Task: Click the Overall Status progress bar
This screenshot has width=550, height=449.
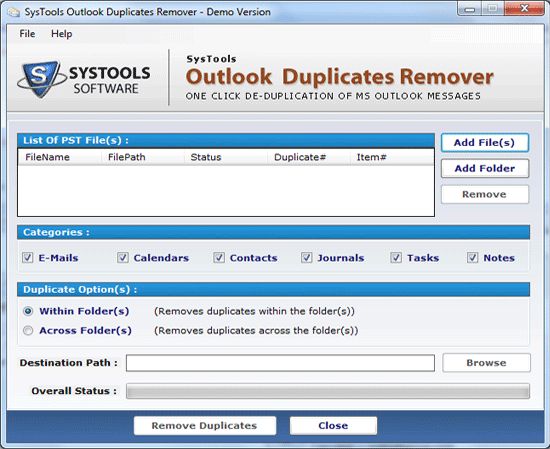Action: click(328, 391)
